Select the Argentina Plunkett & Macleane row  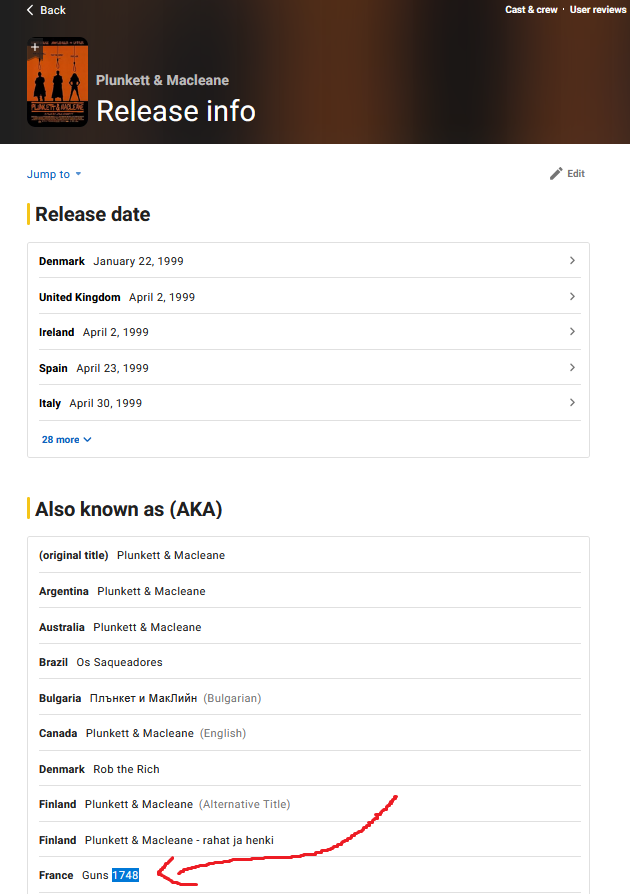(x=310, y=591)
